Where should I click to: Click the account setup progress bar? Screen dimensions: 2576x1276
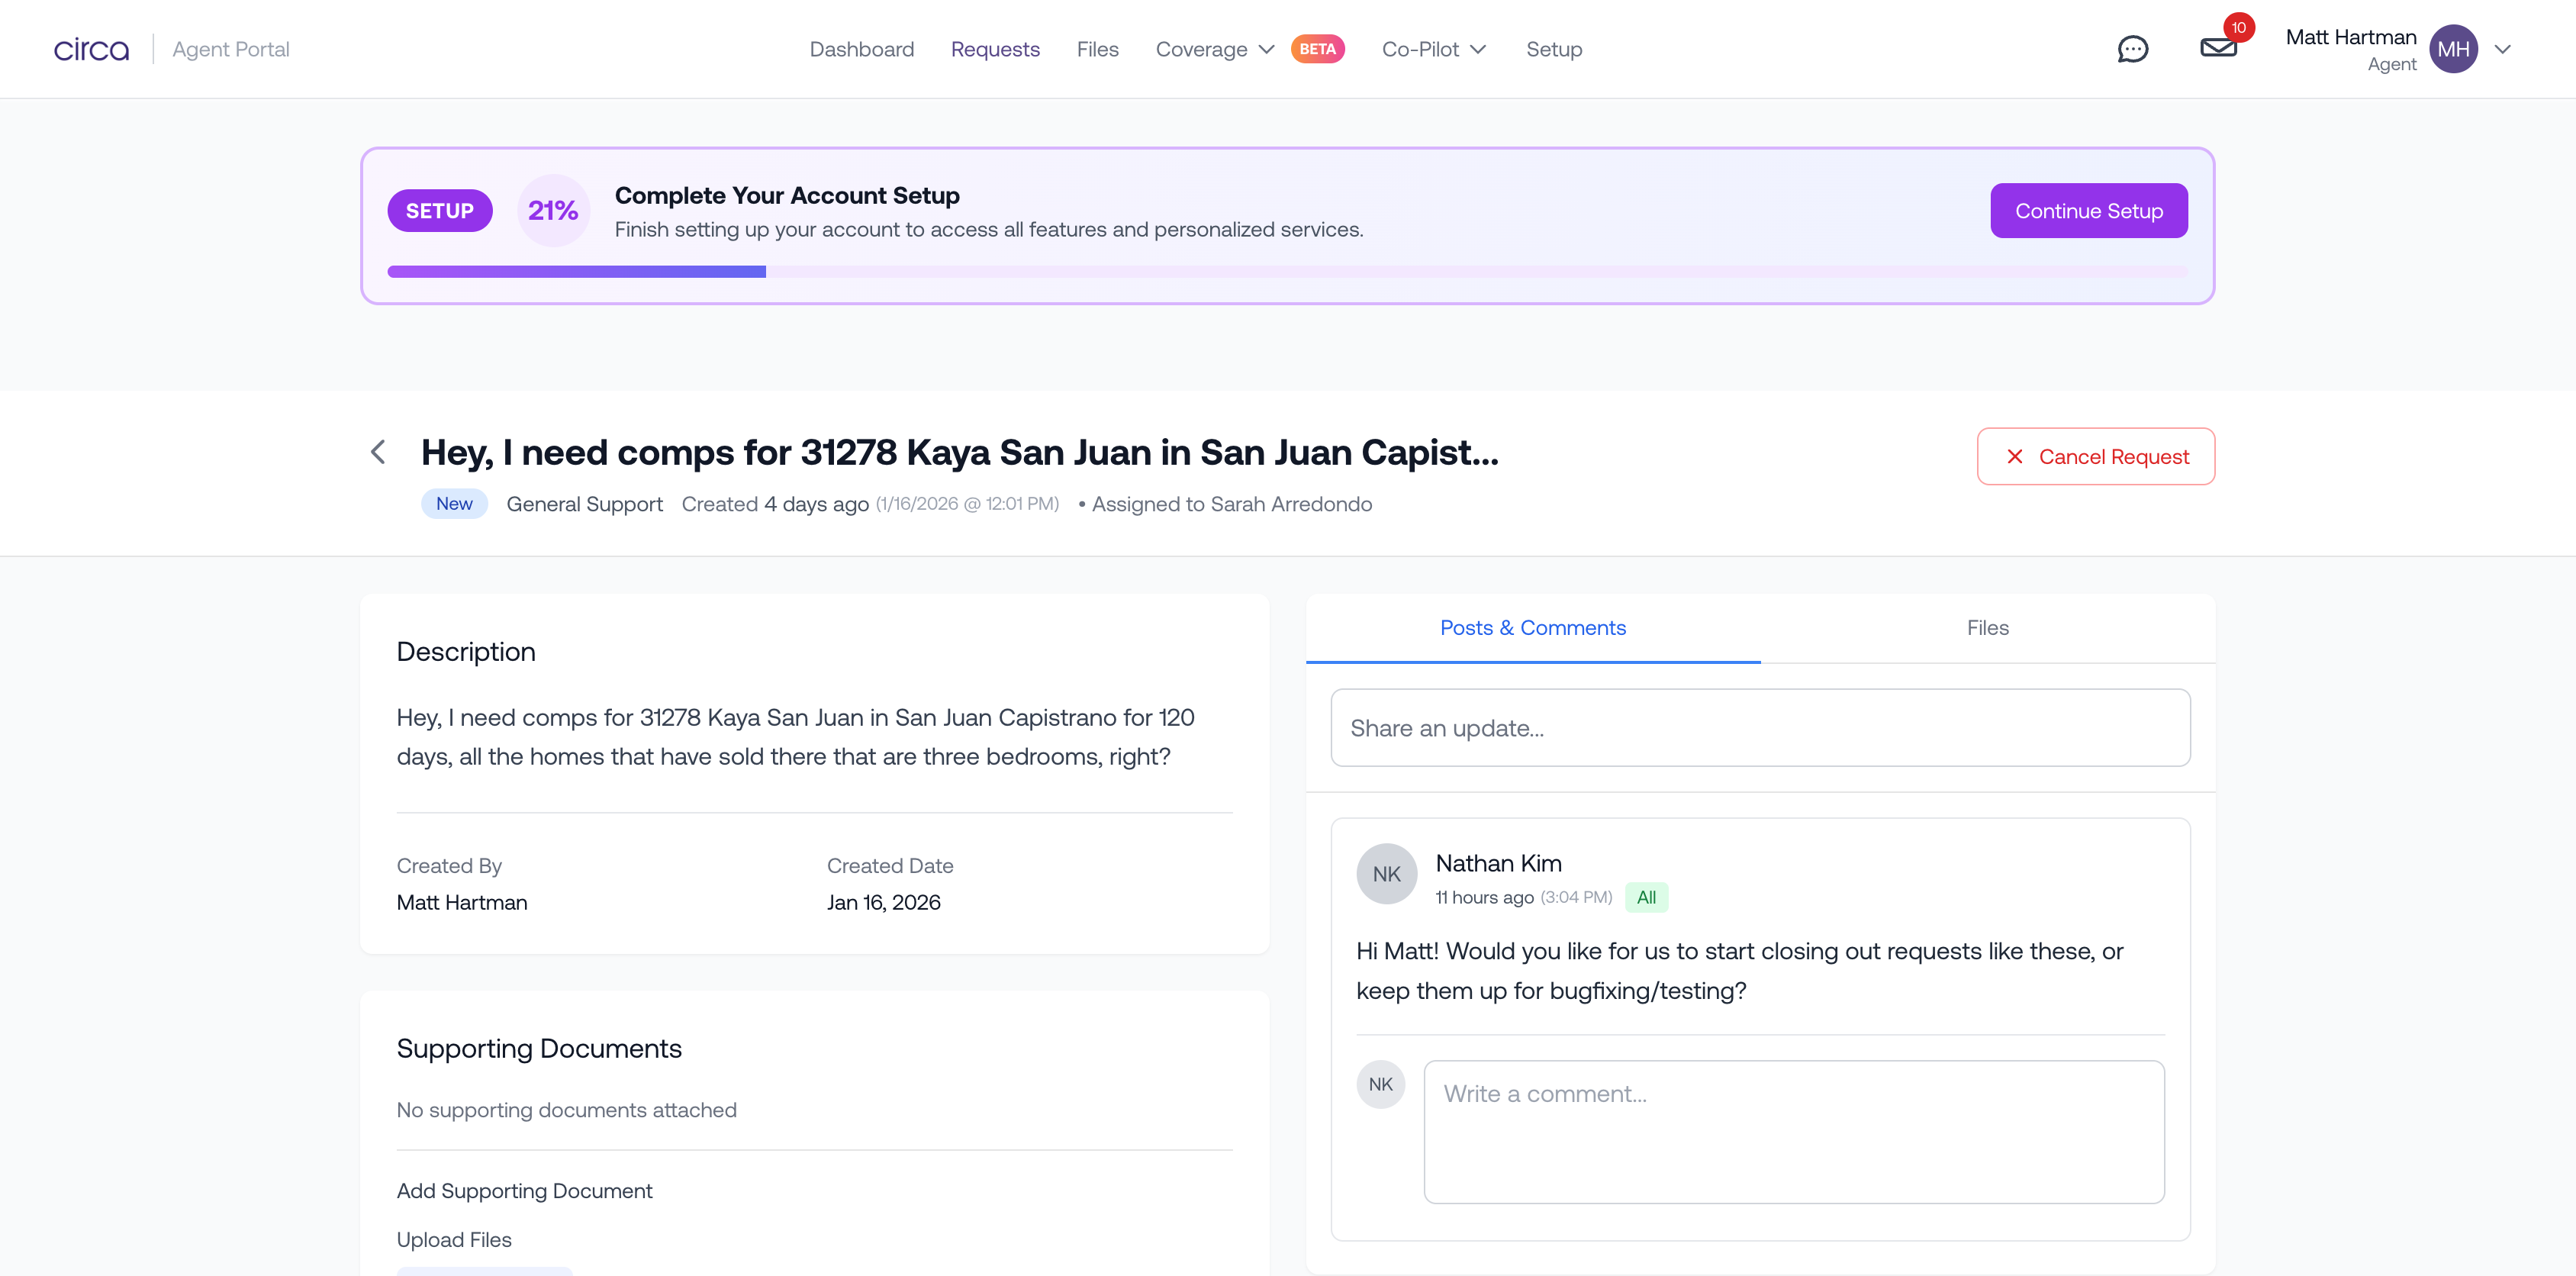pyautogui.click(x=1286, y=272)
